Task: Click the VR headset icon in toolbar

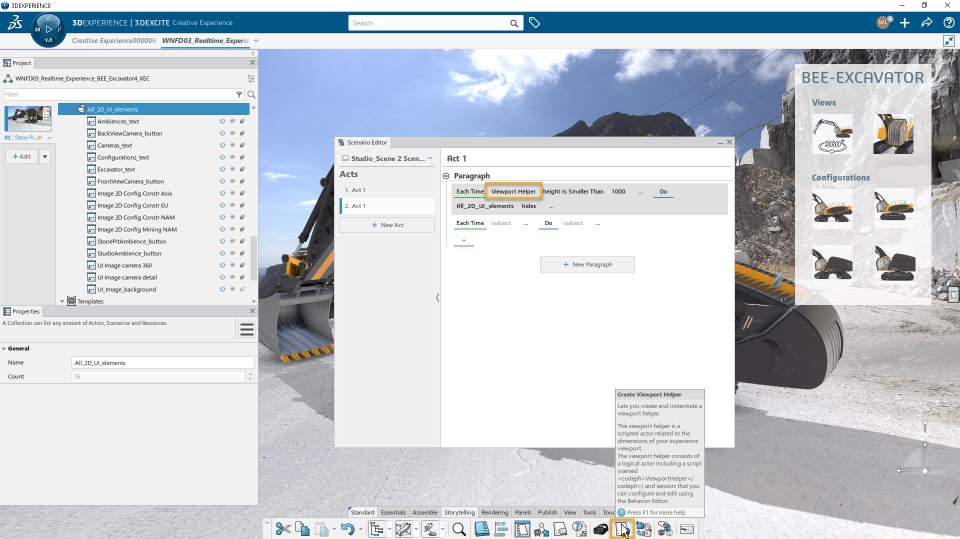Action: (601, 529)
